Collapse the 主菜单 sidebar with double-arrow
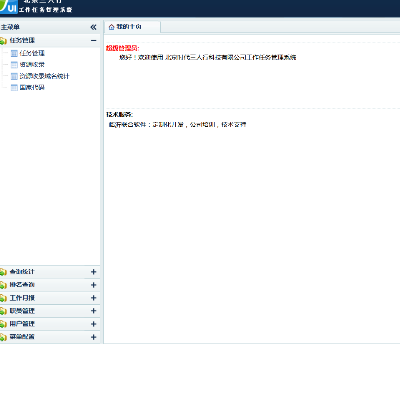 tap(93, 27)
